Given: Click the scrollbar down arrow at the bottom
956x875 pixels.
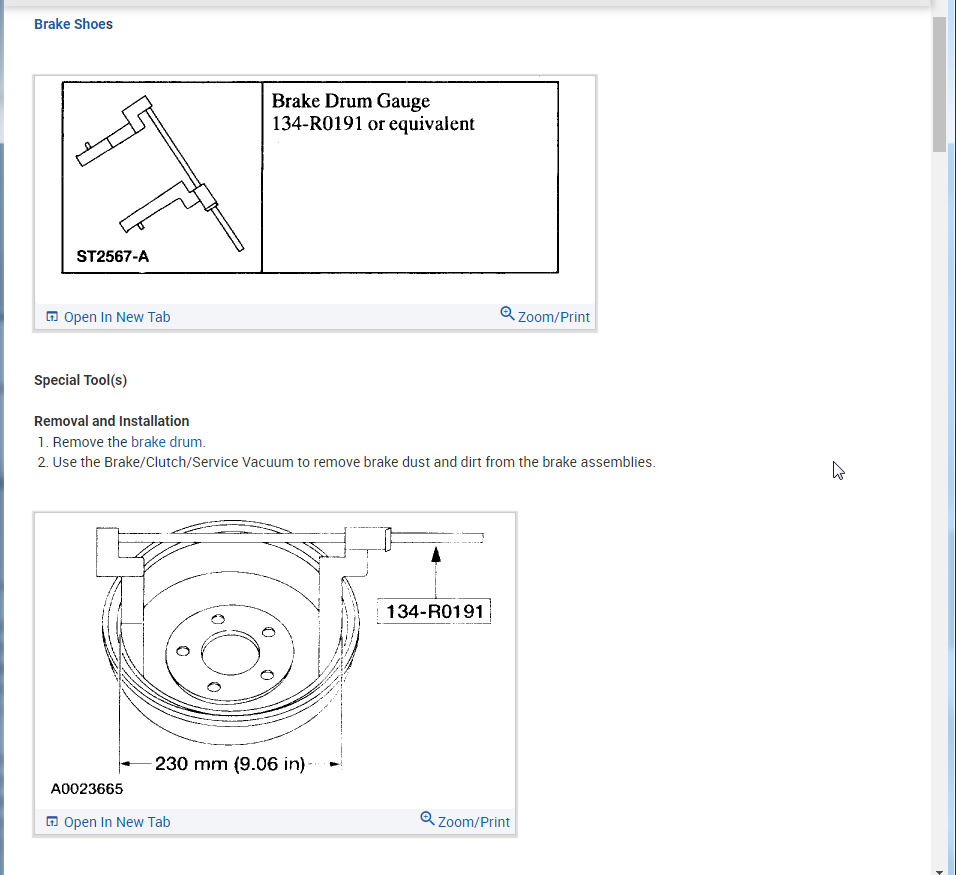Looking at the screenshot, I should pyautogui.click(x=939, y=871).
